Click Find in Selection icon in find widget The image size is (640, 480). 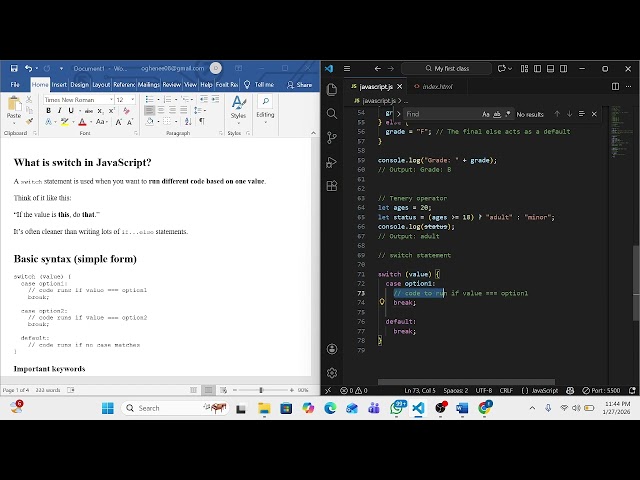click(x=582, y=114)
